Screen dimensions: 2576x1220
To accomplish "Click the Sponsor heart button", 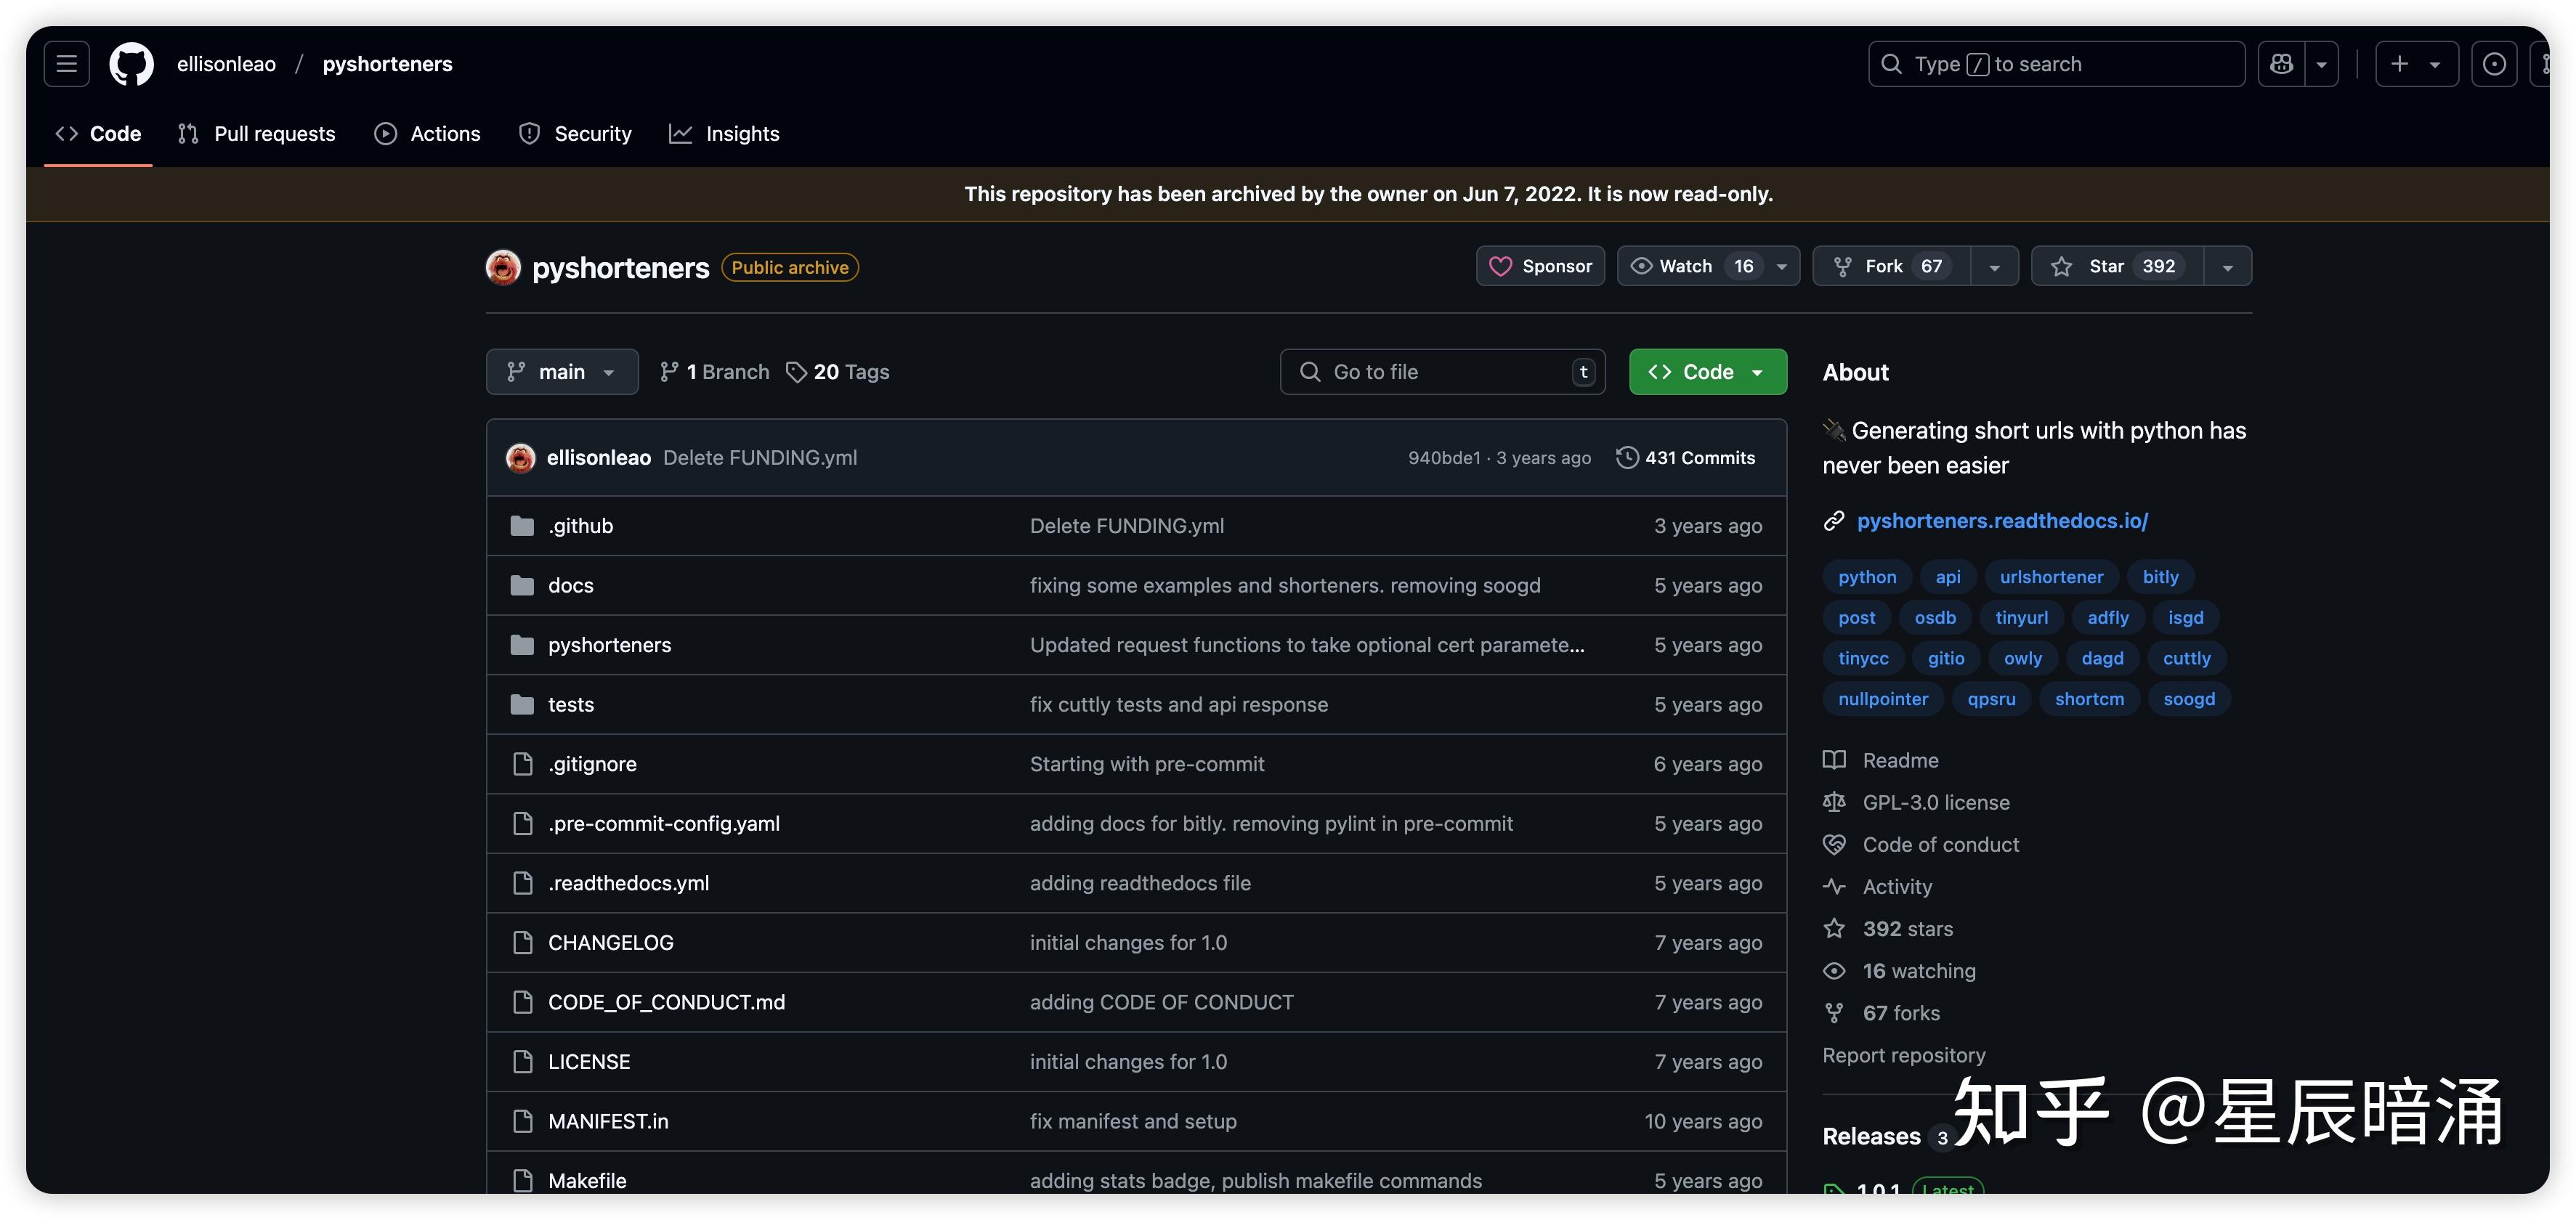I will coord(1540,266).
